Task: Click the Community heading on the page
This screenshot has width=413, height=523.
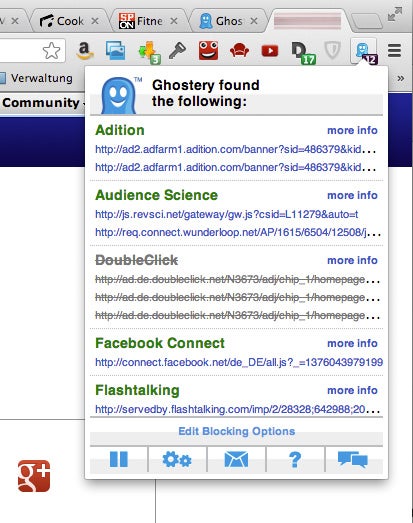Action: pos(41,103)
